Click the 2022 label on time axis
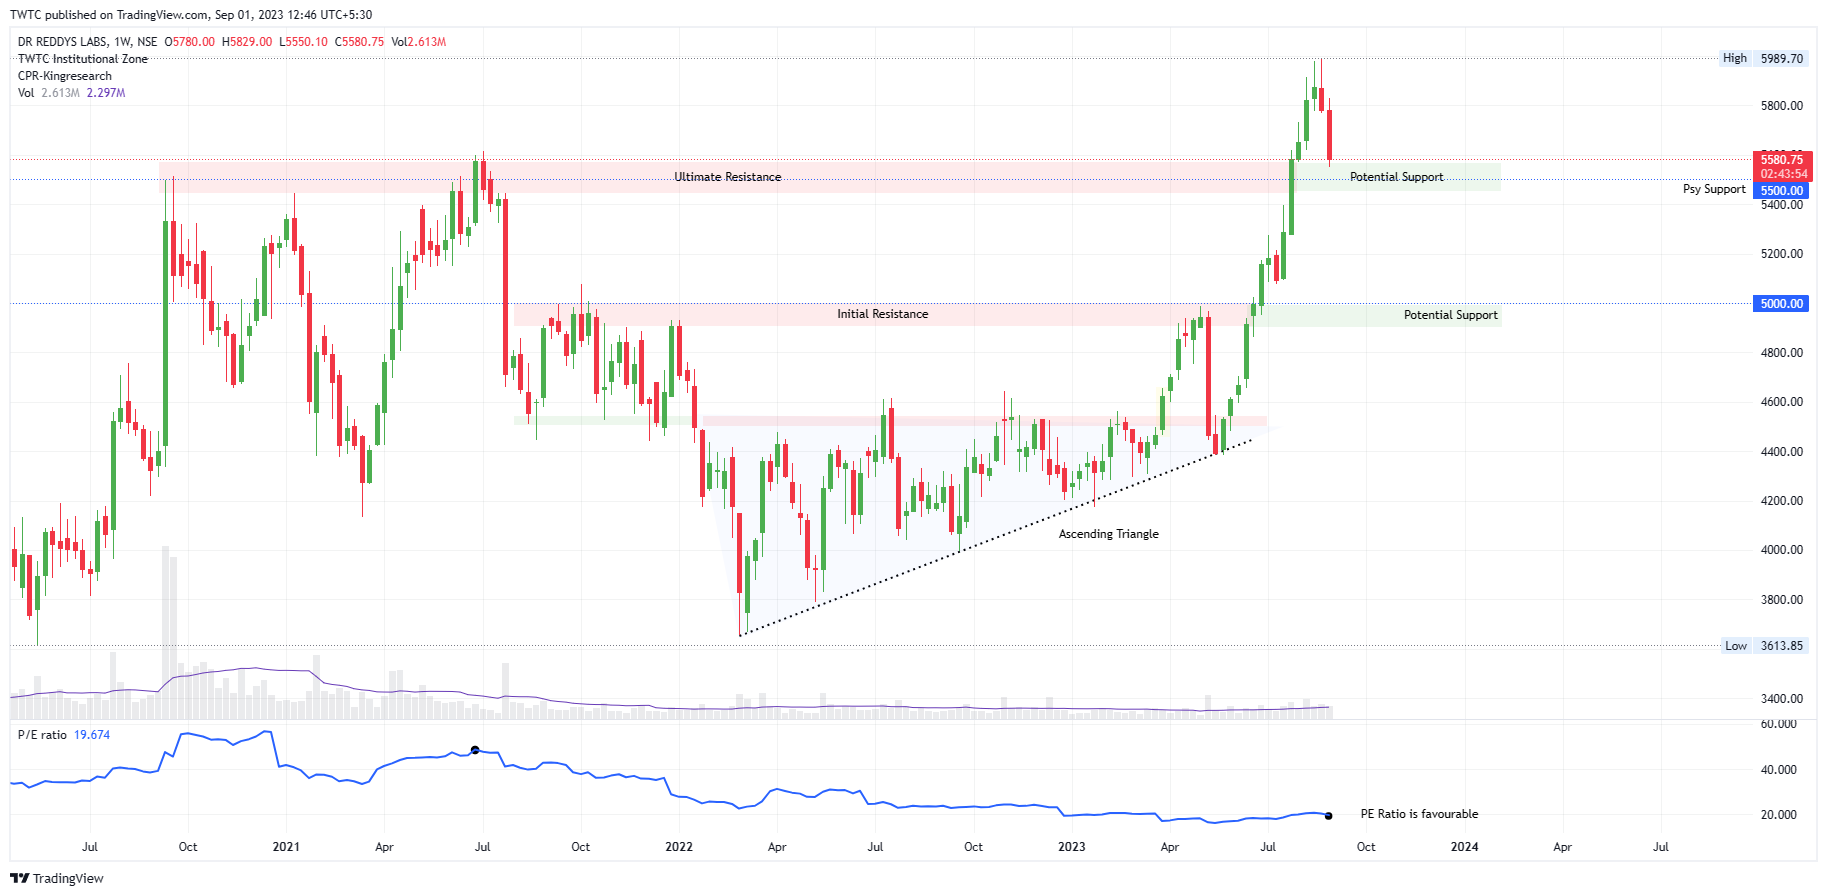 679,847
